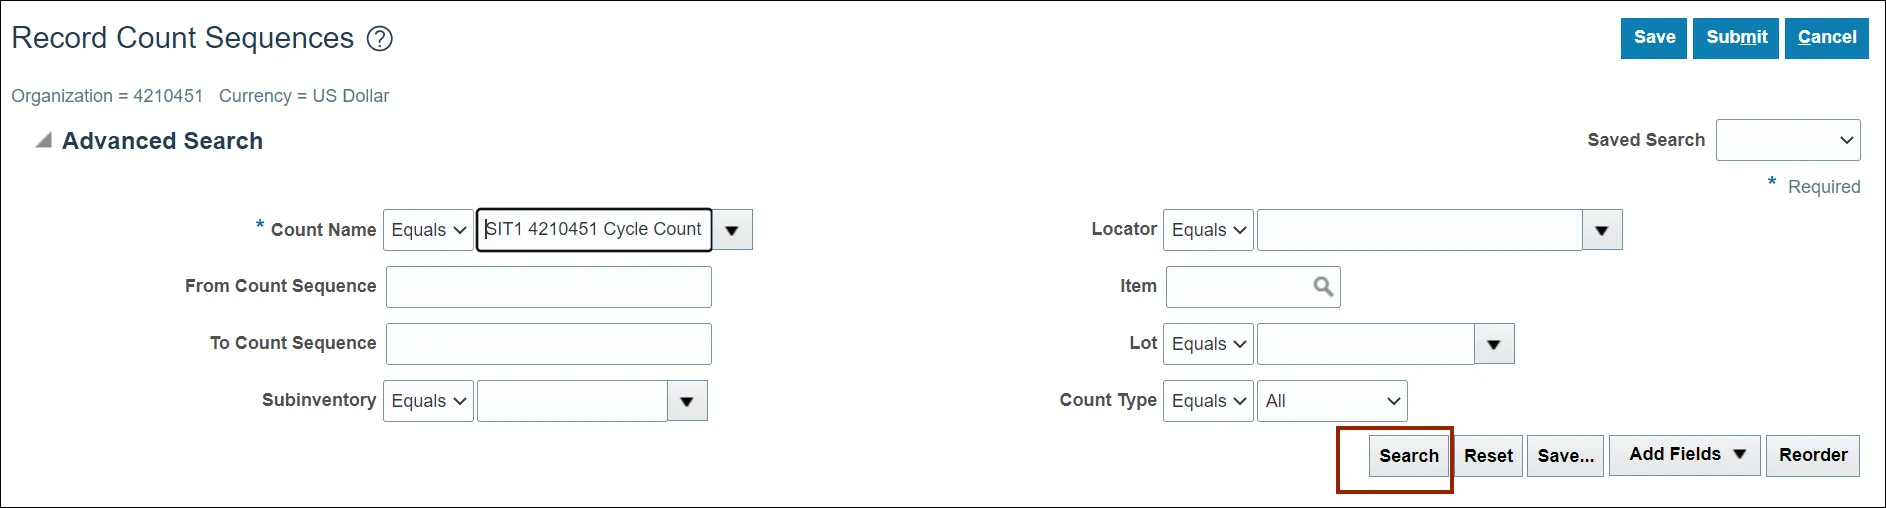1886x508 pixels.
Task: Open the help icon beside Record Count Sequences
Action: [x=380, y=39]
